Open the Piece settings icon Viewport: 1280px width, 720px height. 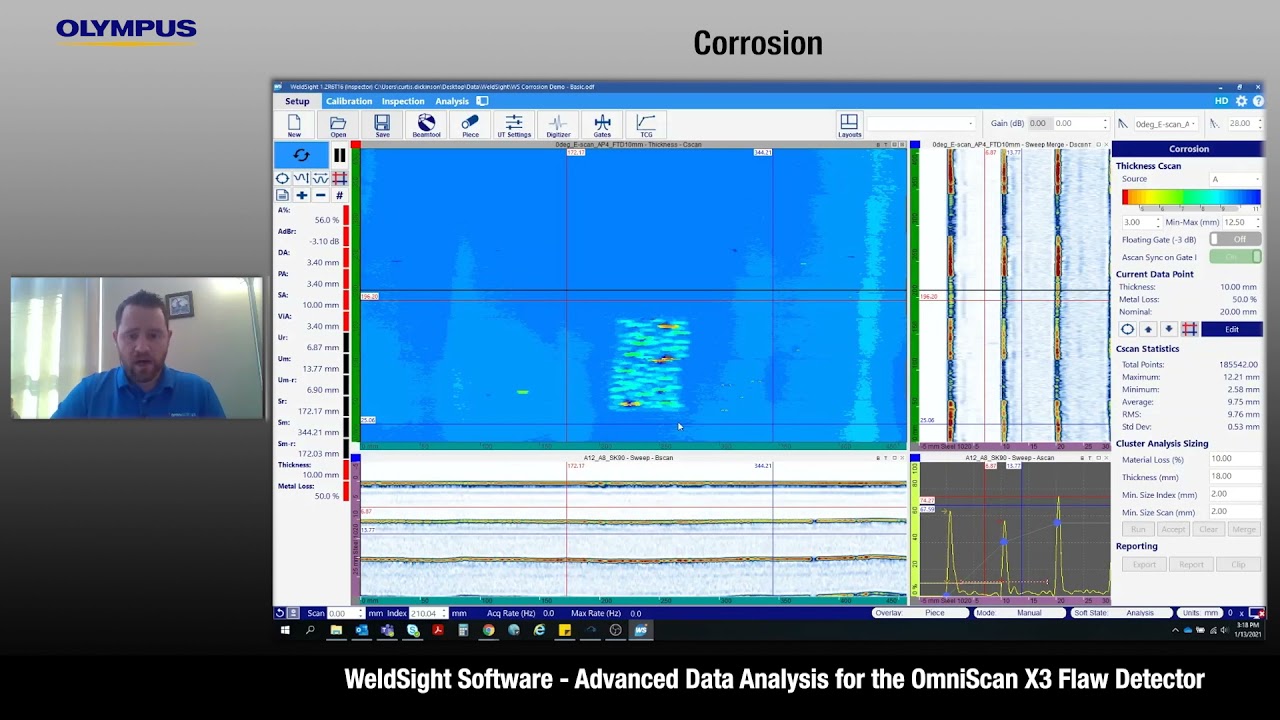470,125
